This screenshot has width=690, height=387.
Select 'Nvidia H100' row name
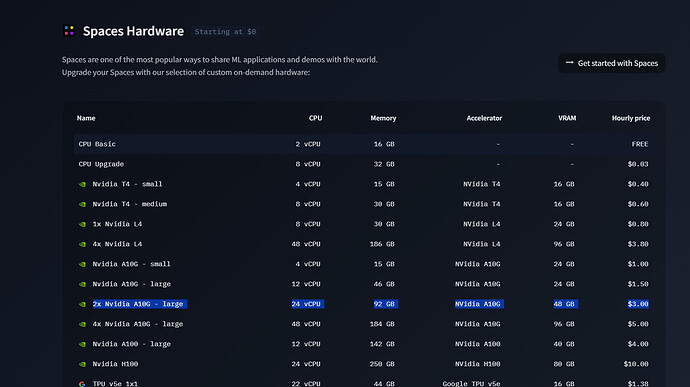(x=115, y=364)
